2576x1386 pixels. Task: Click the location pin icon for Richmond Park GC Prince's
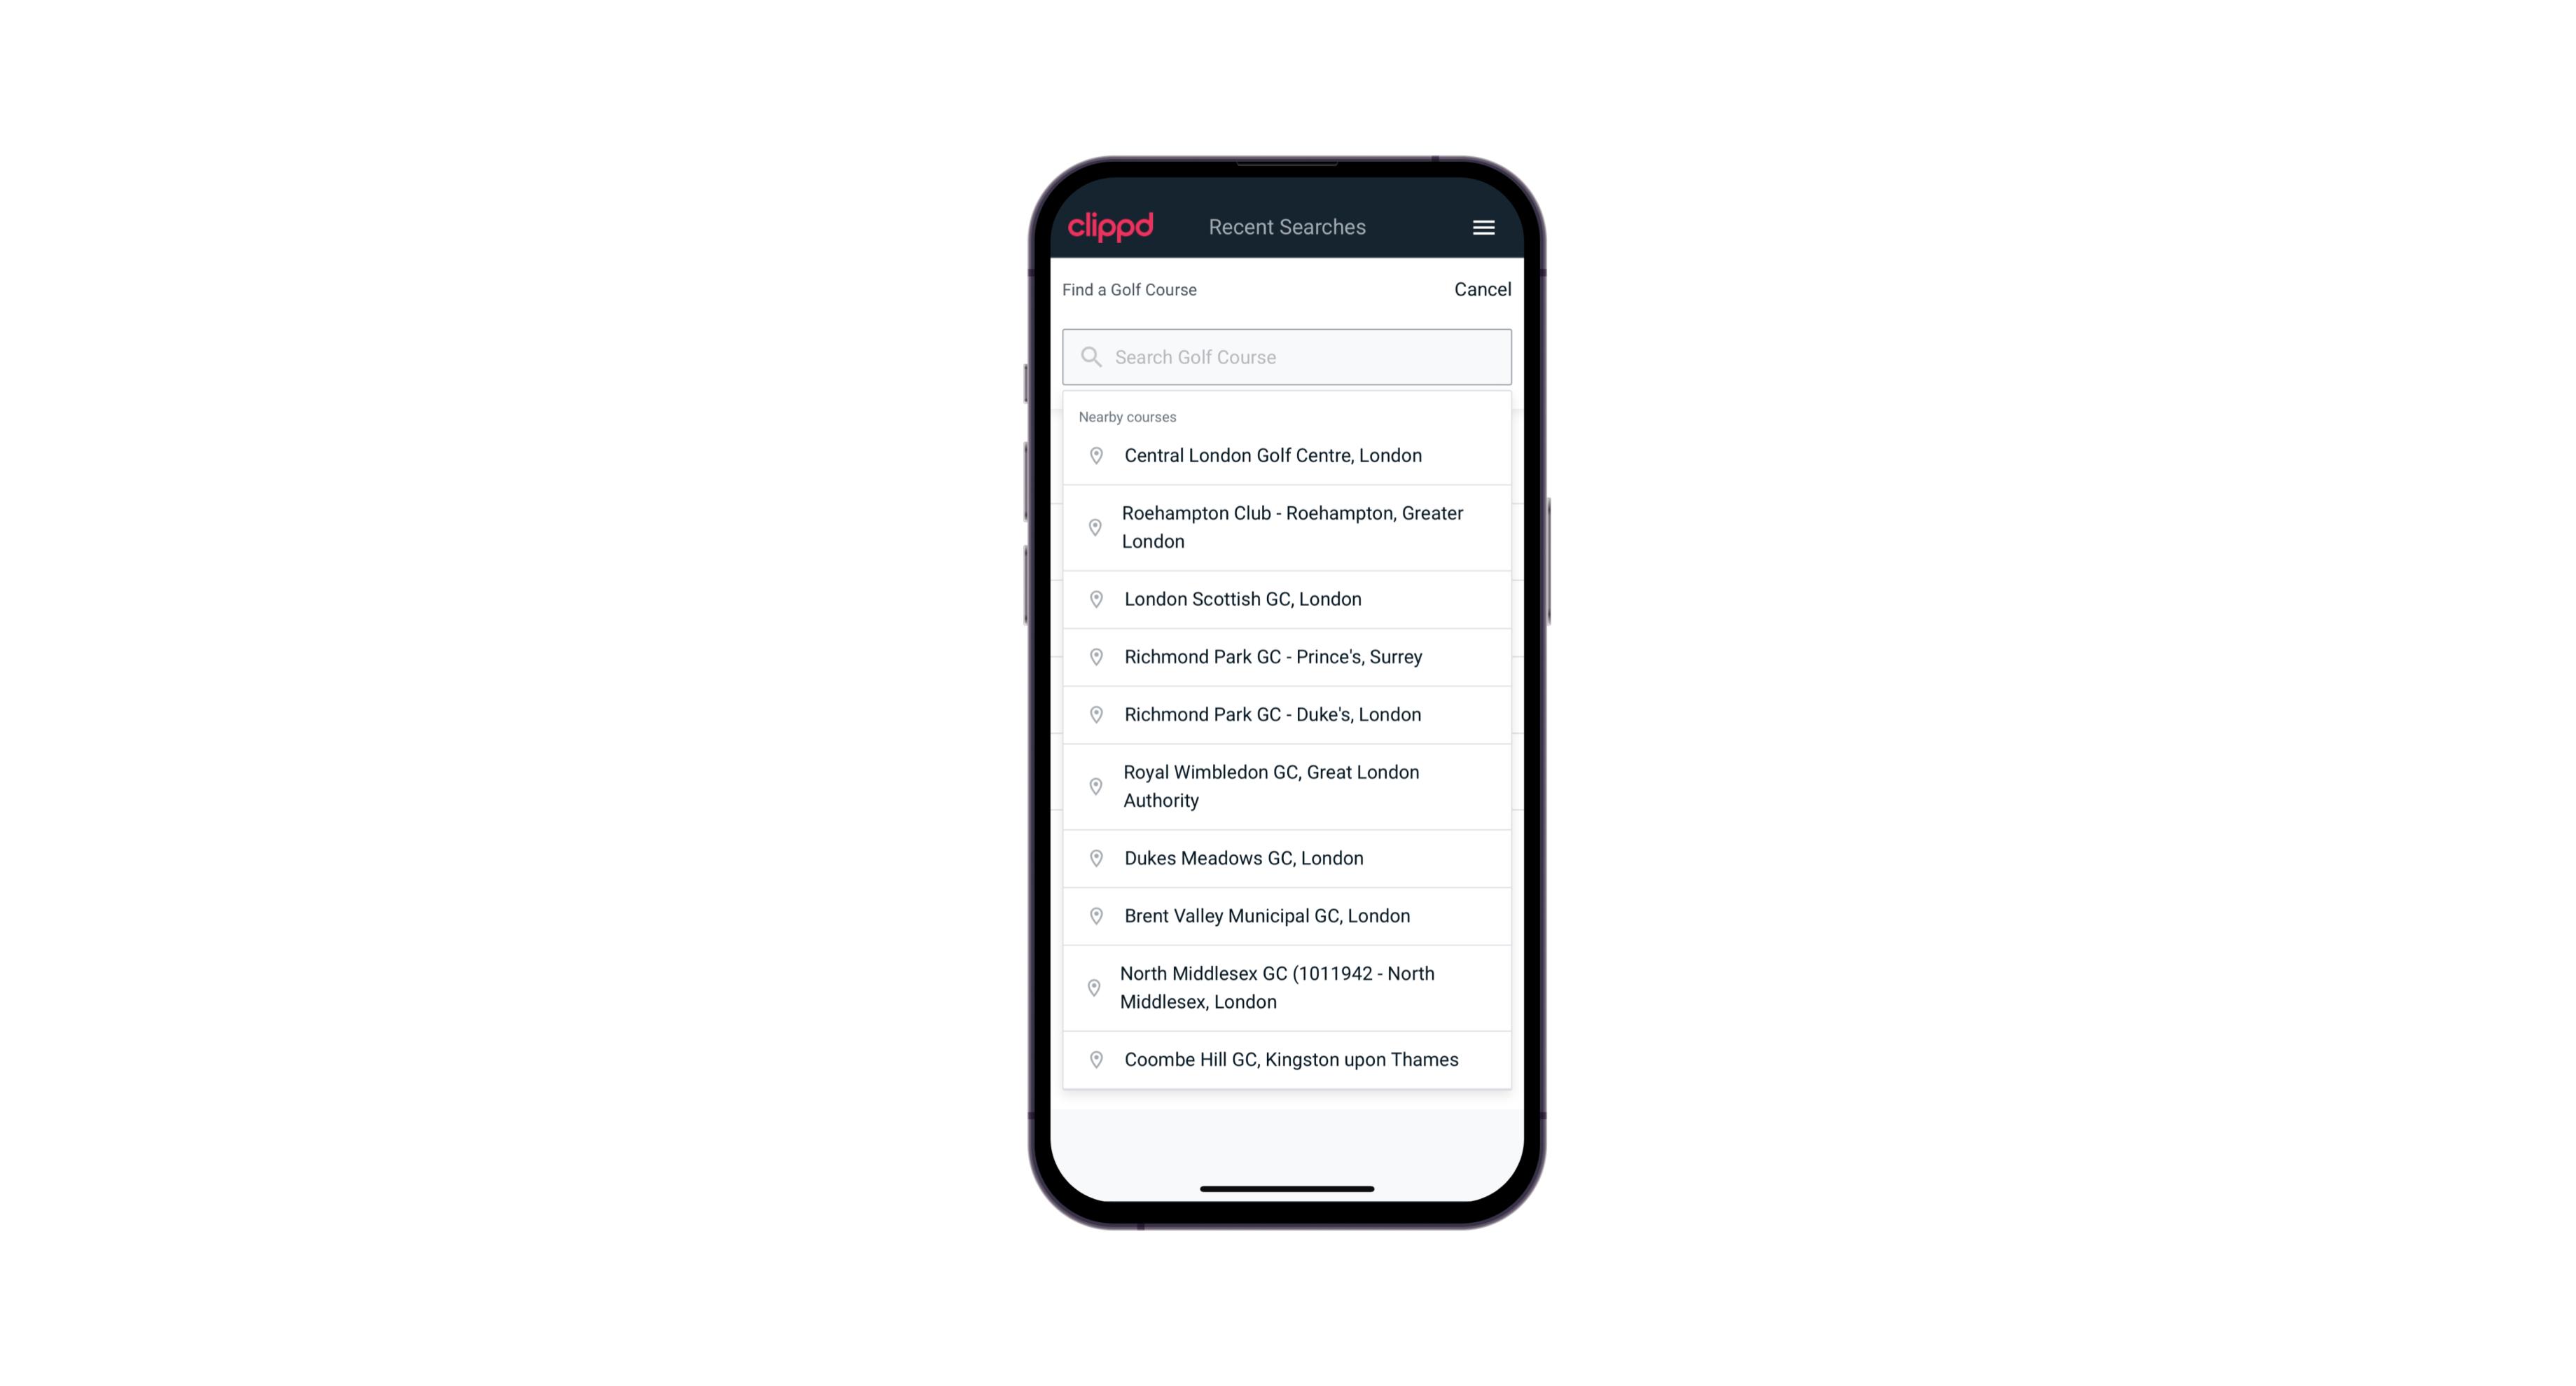[1092, 656]
